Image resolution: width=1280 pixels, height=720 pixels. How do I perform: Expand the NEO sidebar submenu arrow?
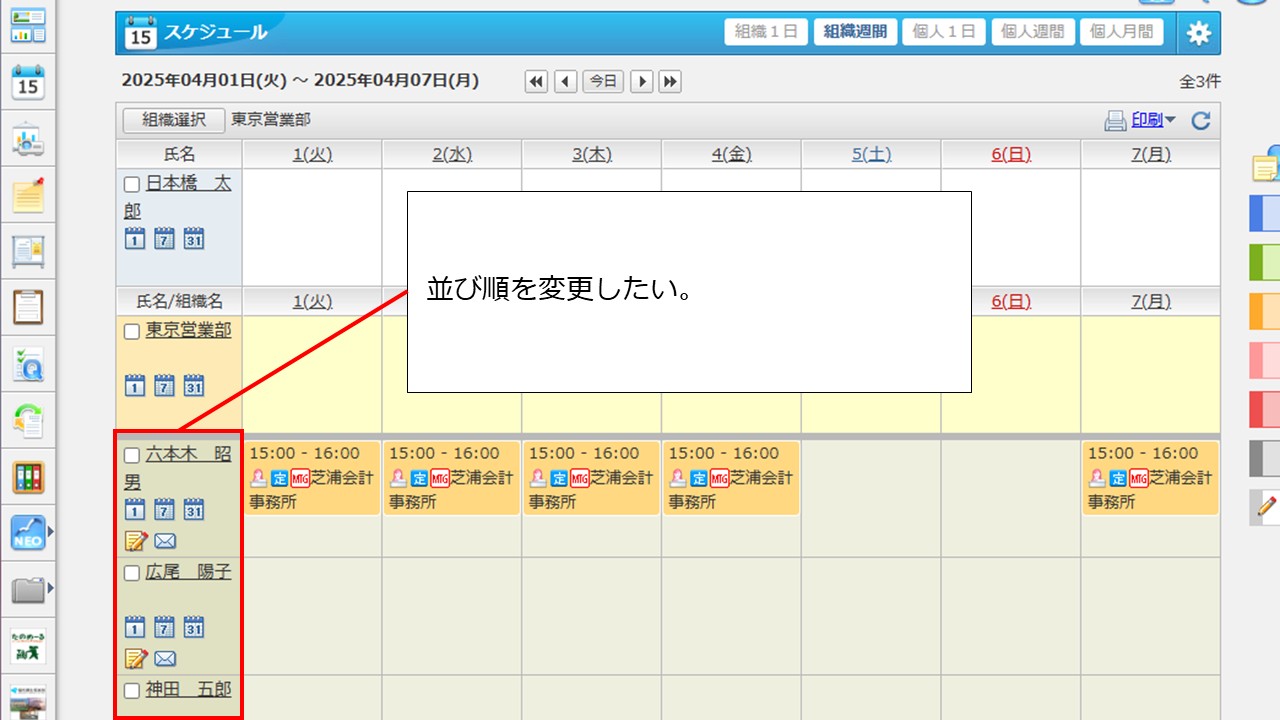click(x=50, y=532)
